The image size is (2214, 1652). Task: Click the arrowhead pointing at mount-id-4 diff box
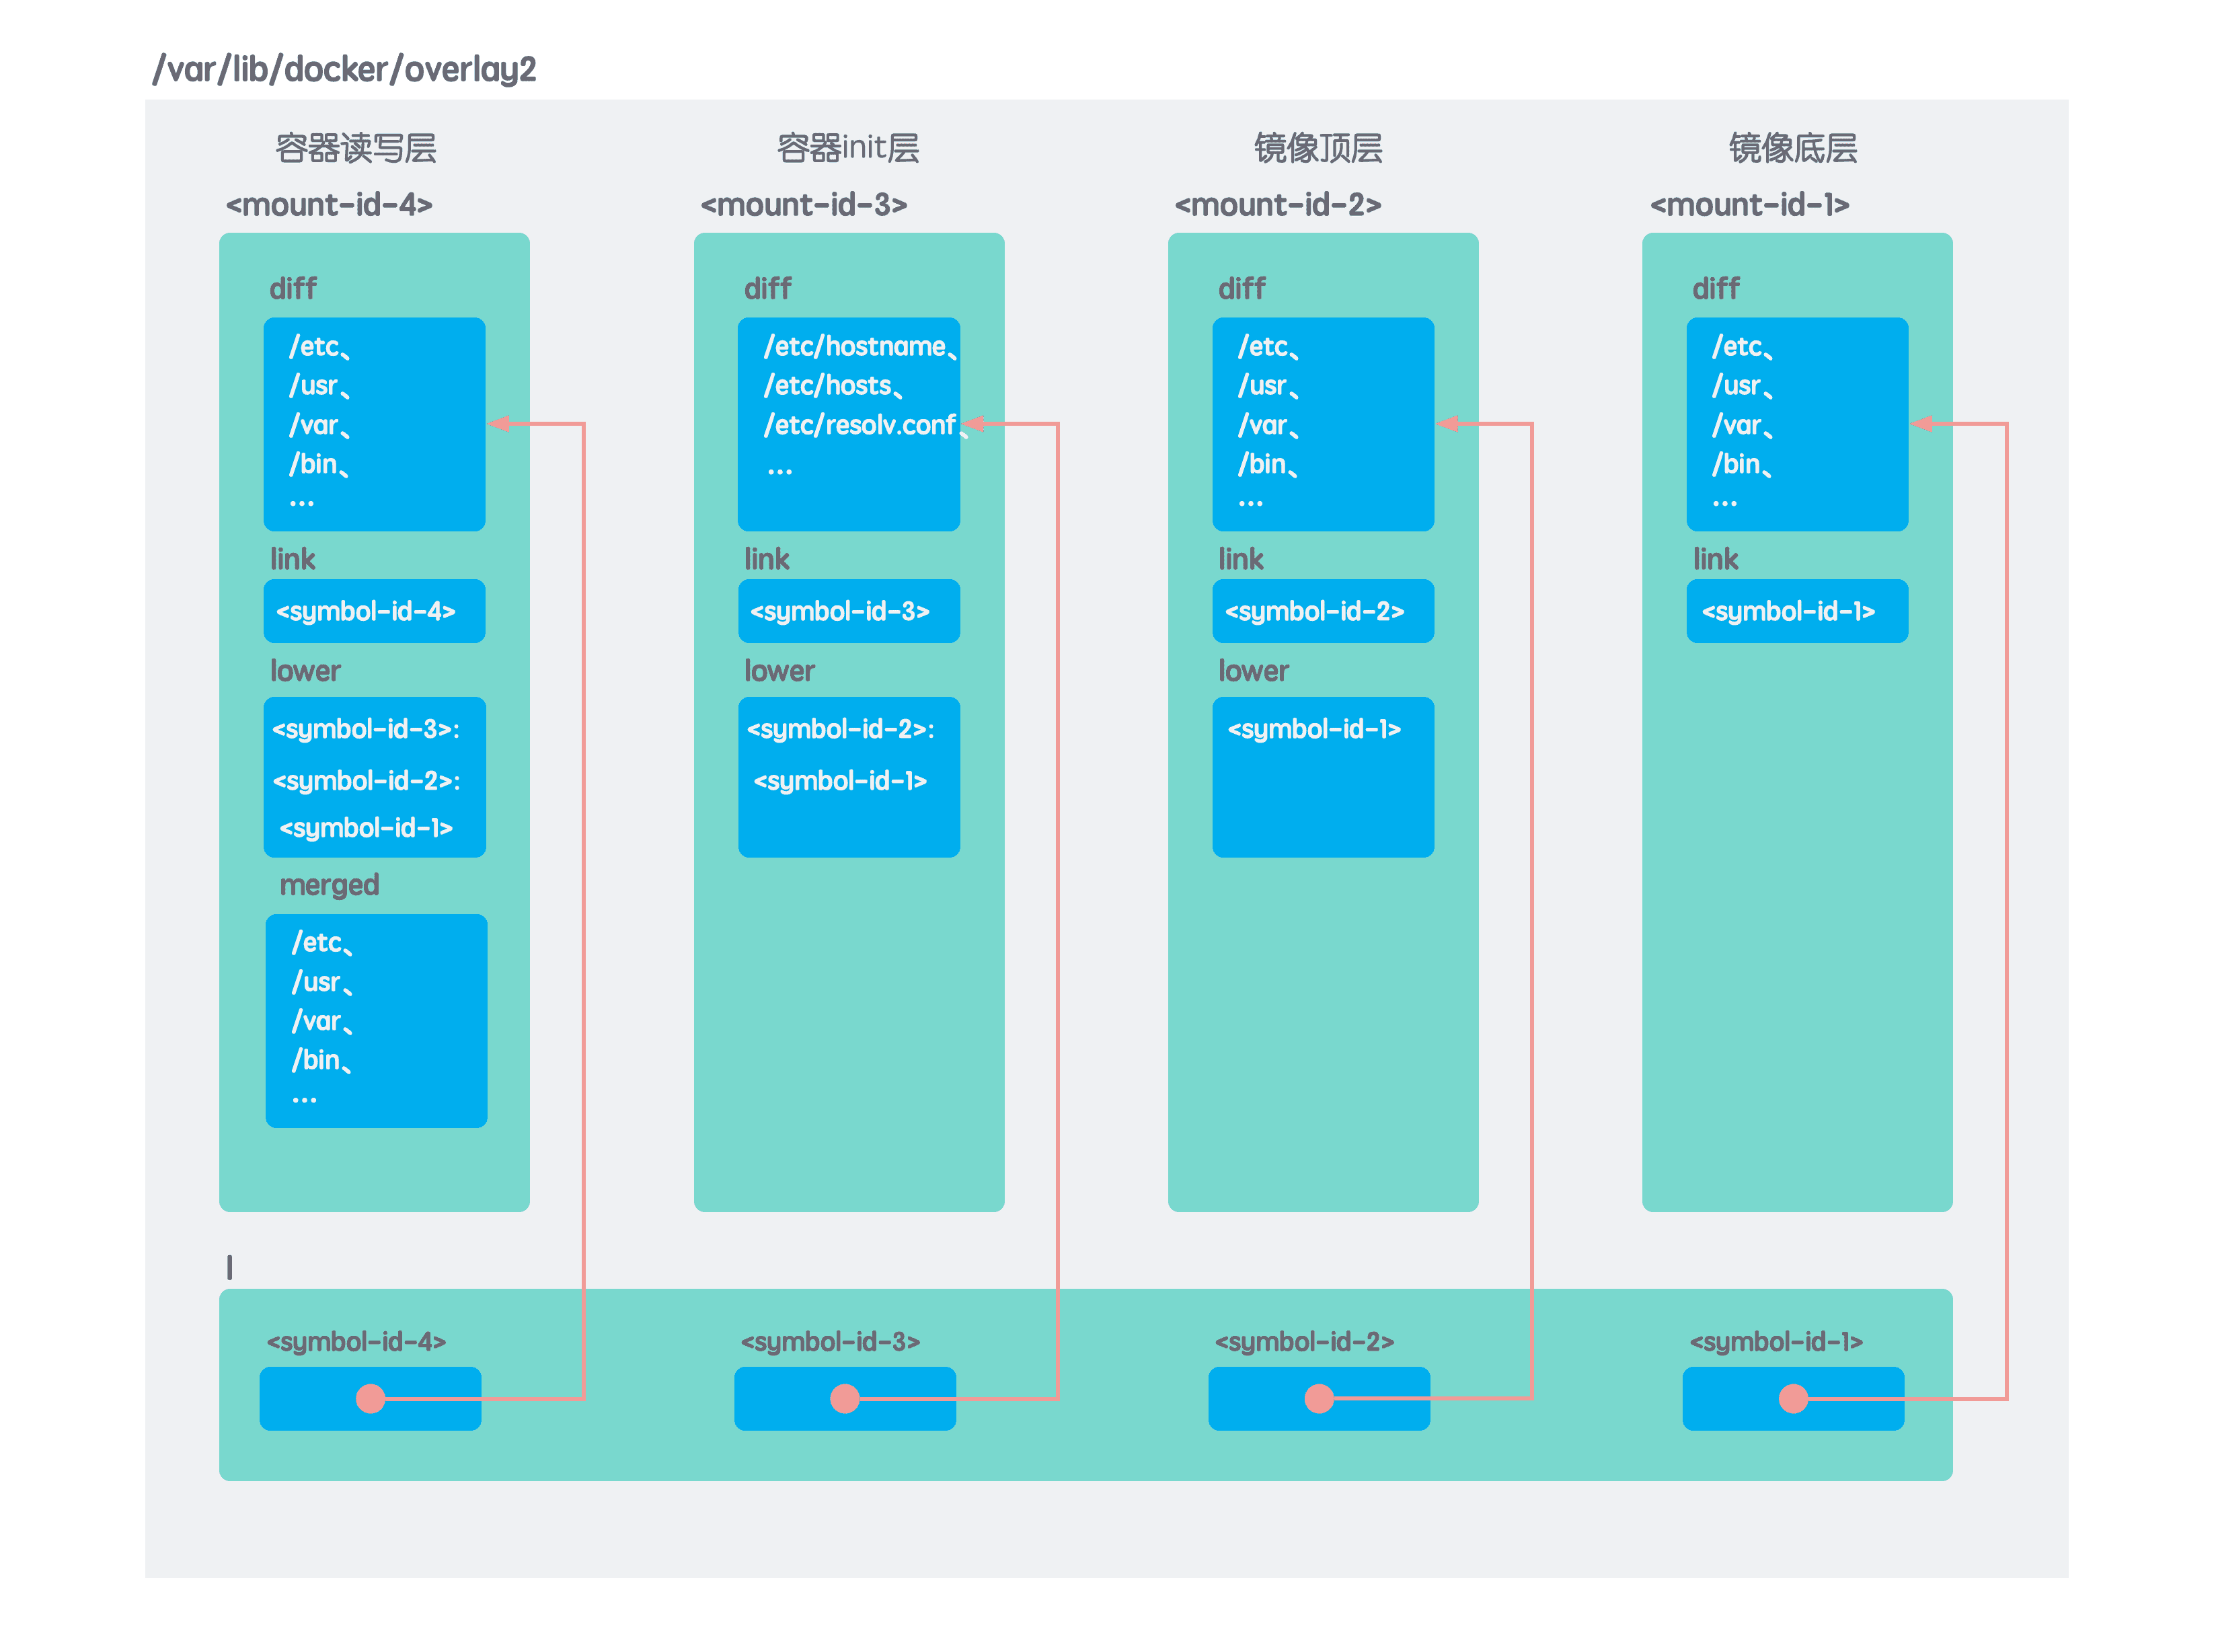500,423
